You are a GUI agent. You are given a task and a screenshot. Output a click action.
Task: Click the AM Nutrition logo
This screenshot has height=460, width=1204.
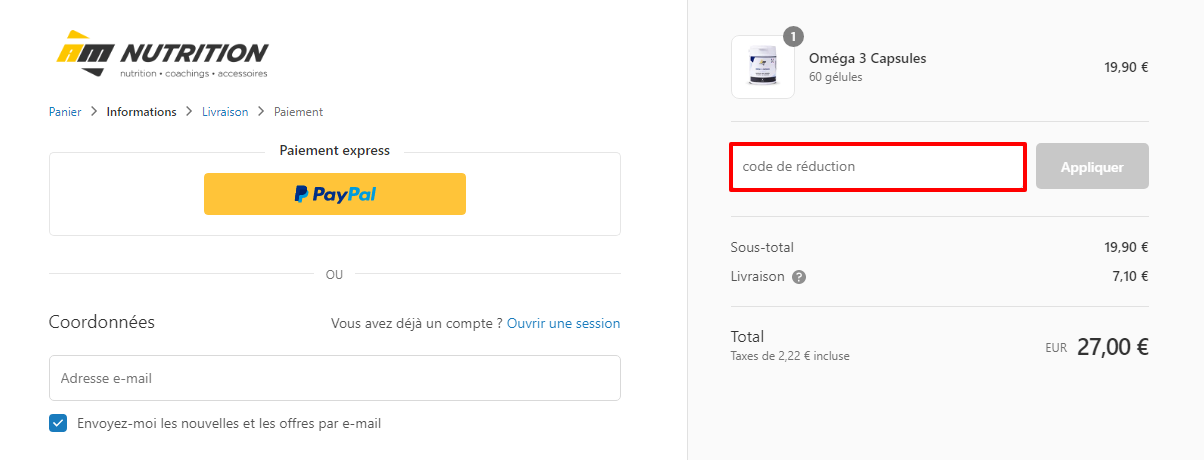click(x=162, y=56)
